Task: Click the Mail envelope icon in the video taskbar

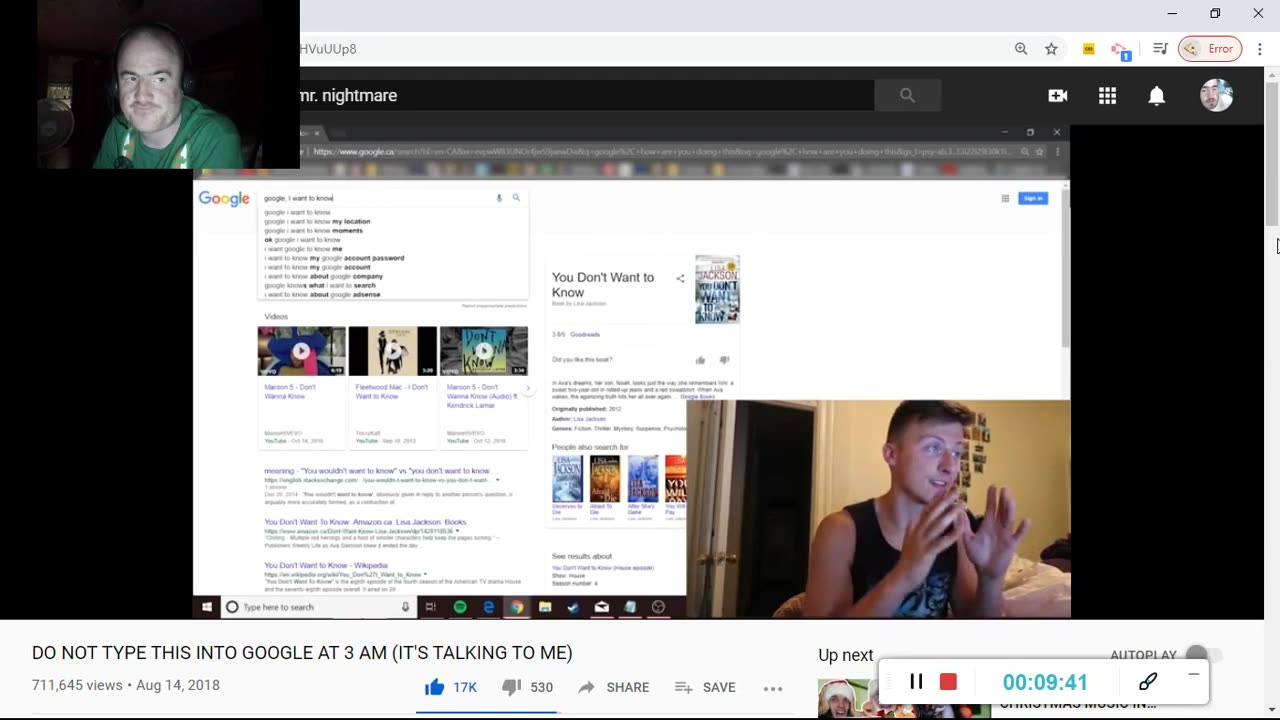Action: (x=602, y=607)
